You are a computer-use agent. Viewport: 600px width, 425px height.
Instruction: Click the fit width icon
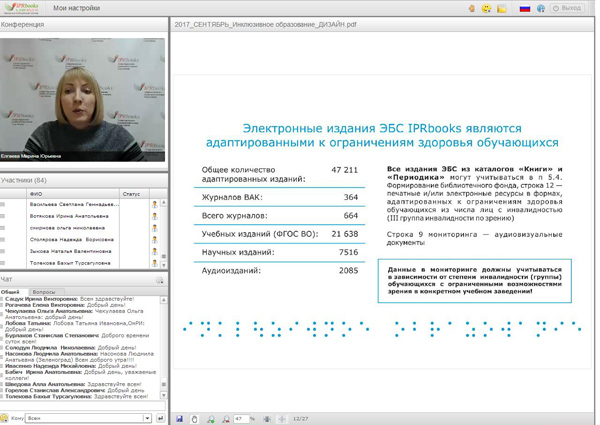(267, 419)
